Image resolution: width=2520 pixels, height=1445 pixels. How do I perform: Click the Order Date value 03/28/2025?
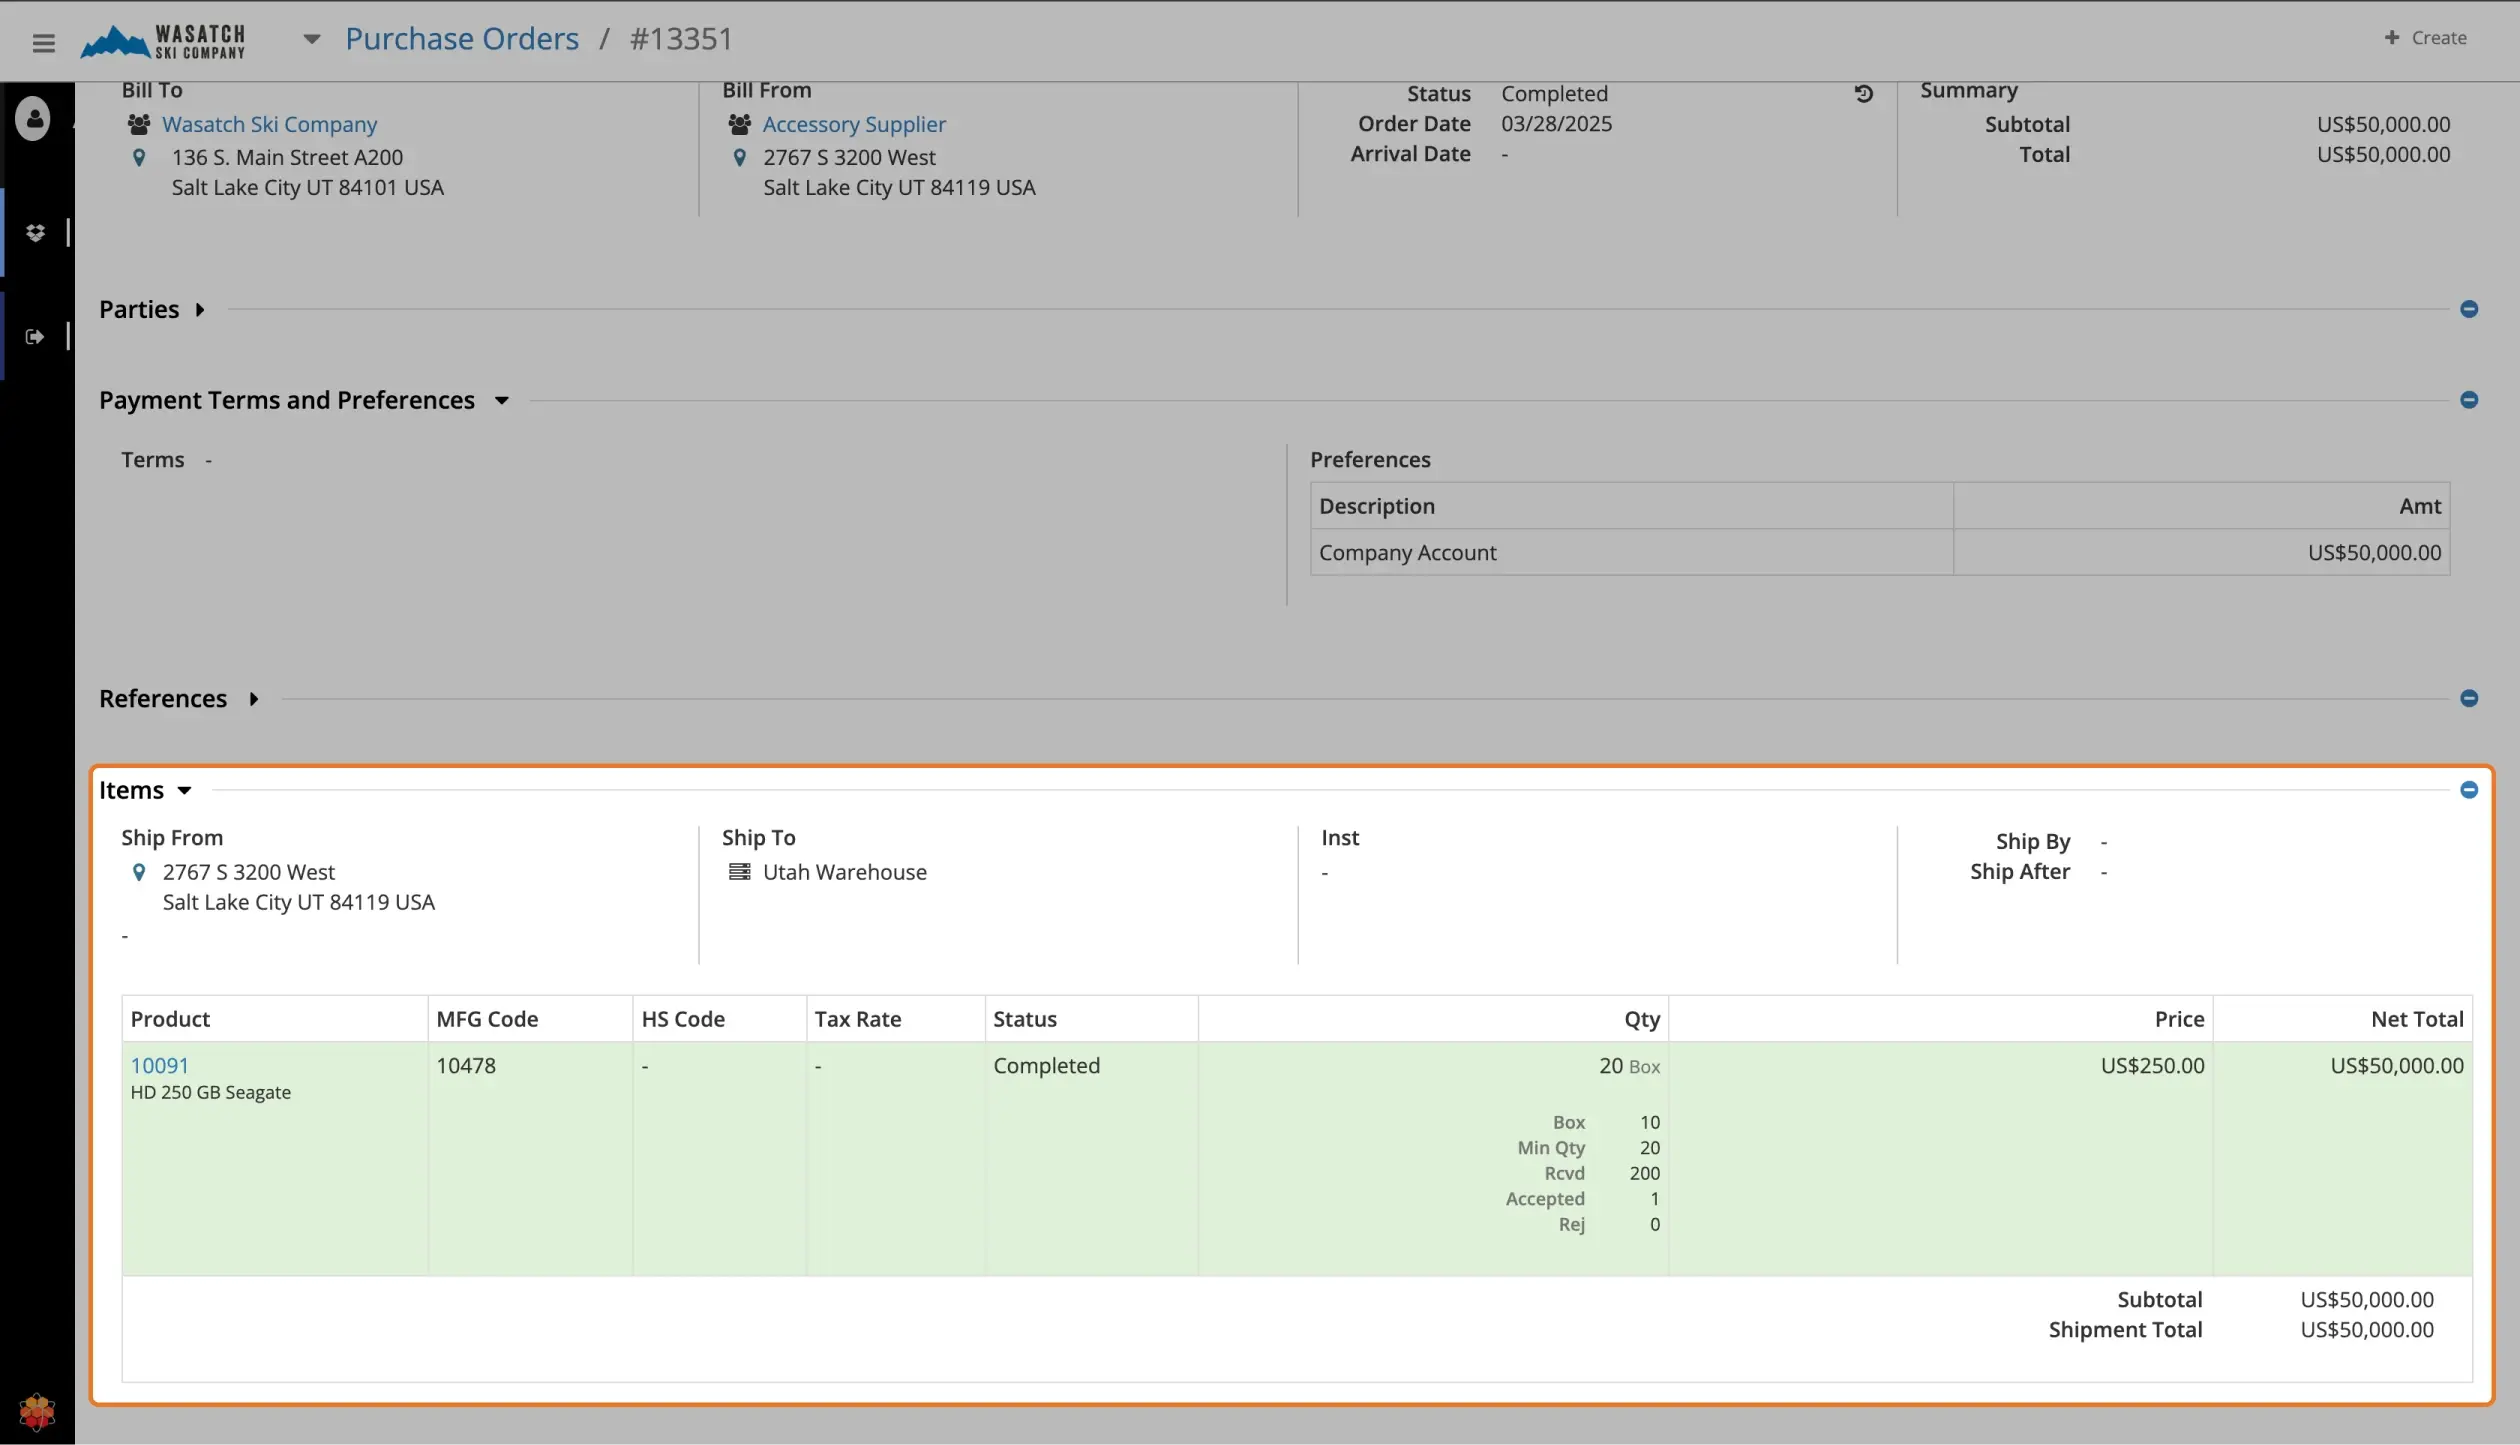click(1556, 124)
